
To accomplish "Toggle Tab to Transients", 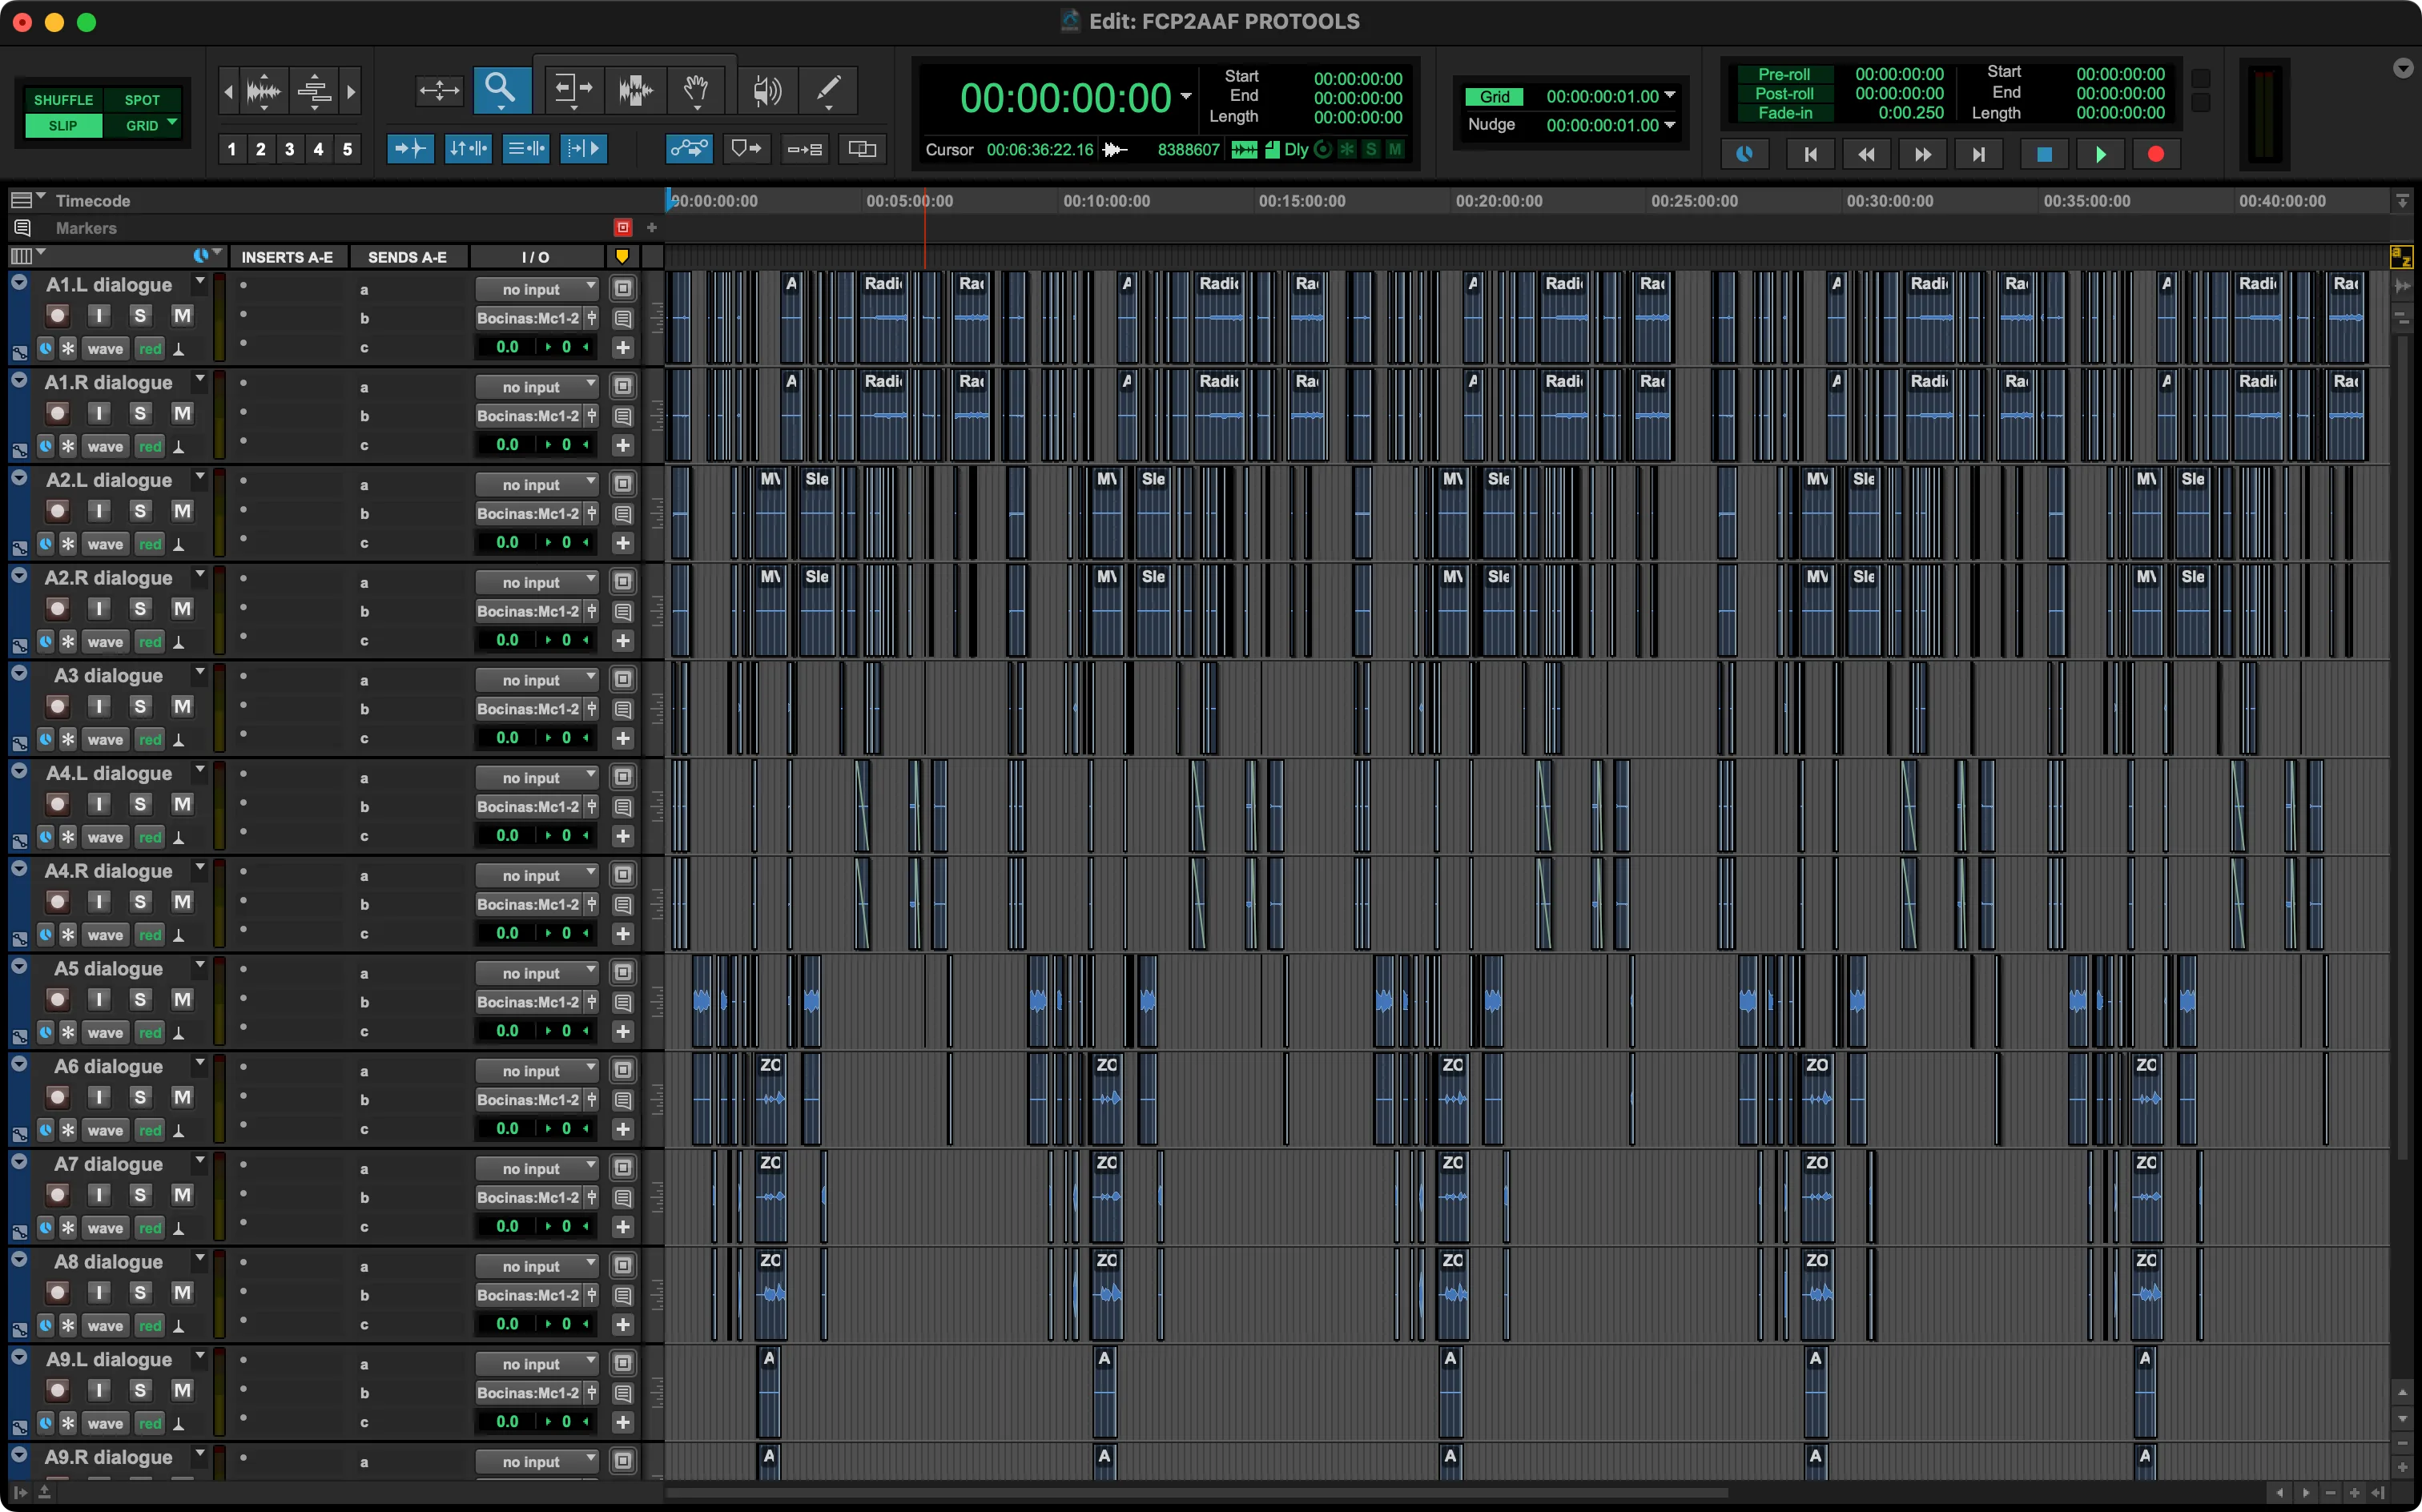I will click(x=410, y=149).
